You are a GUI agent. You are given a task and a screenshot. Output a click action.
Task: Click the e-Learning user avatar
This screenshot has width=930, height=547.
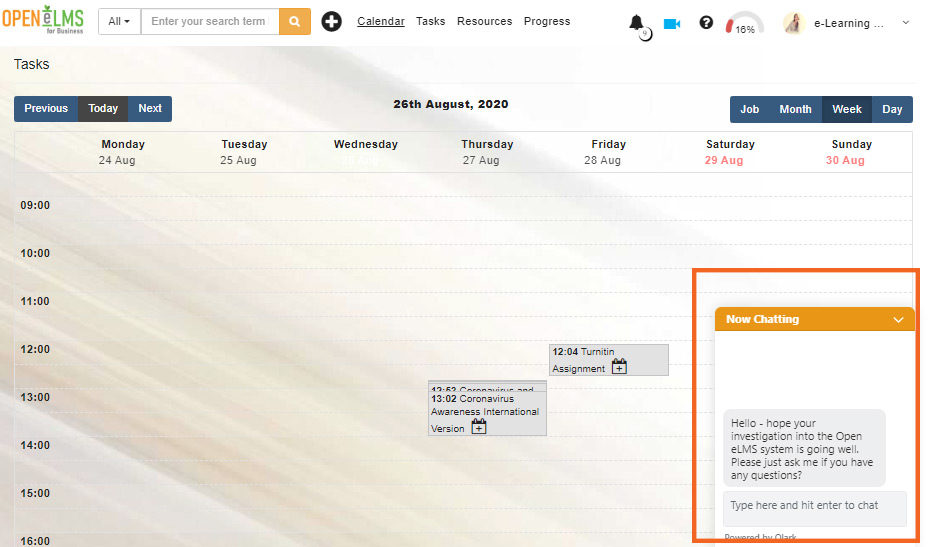point(795,22)
